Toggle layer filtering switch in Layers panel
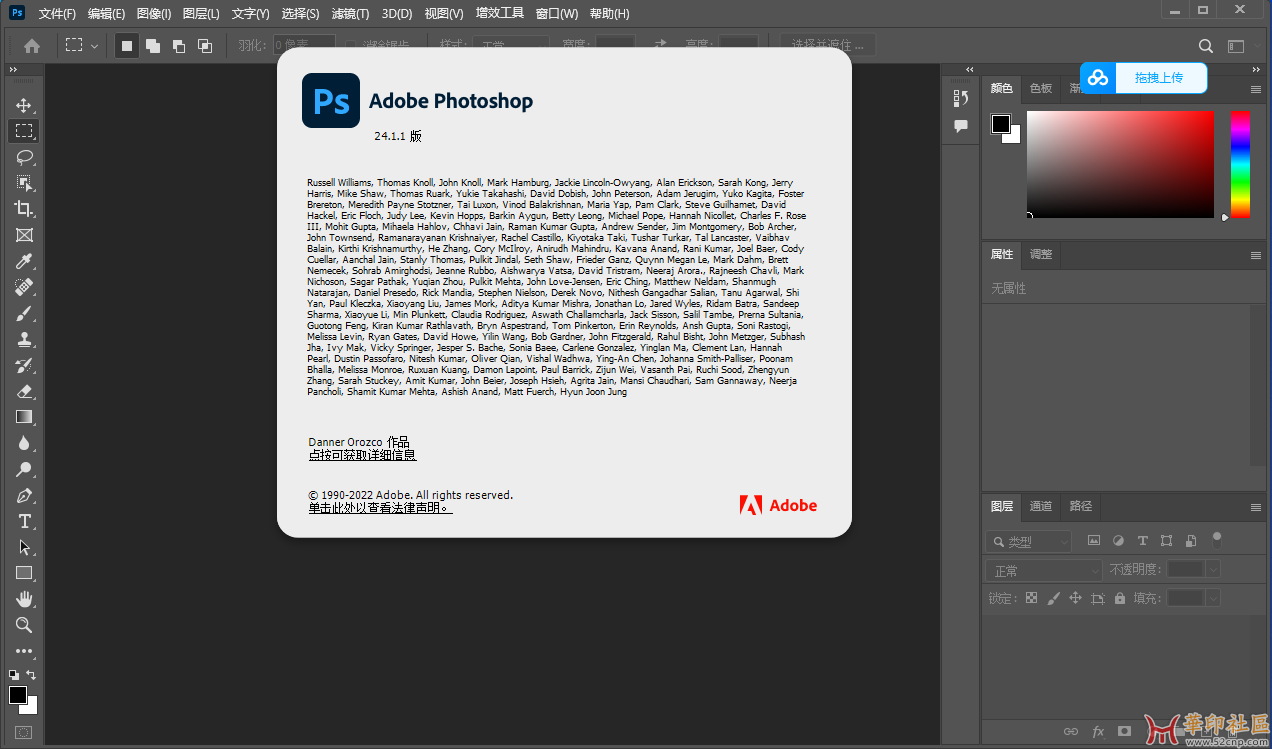This screenshot has height=749, width=1272. (x=1217, y=539)
